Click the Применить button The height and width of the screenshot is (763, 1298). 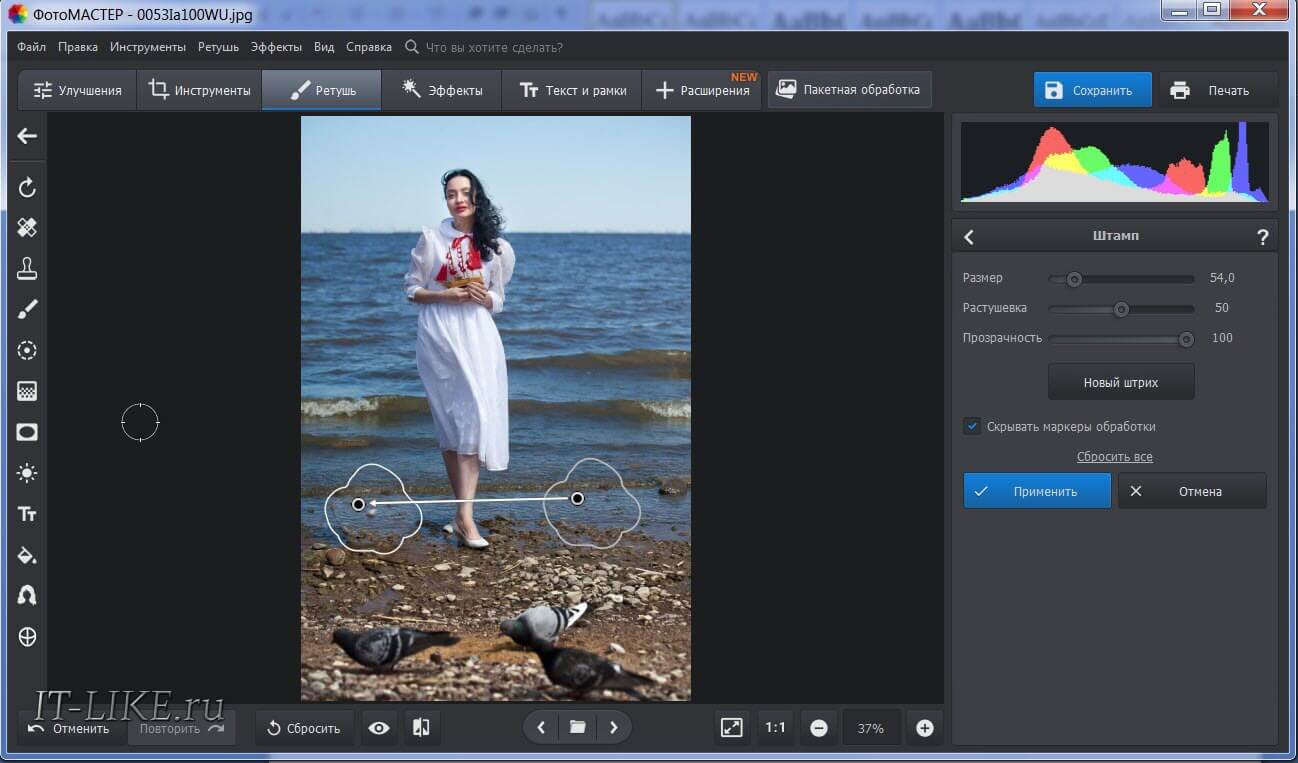pos(1037,491)
